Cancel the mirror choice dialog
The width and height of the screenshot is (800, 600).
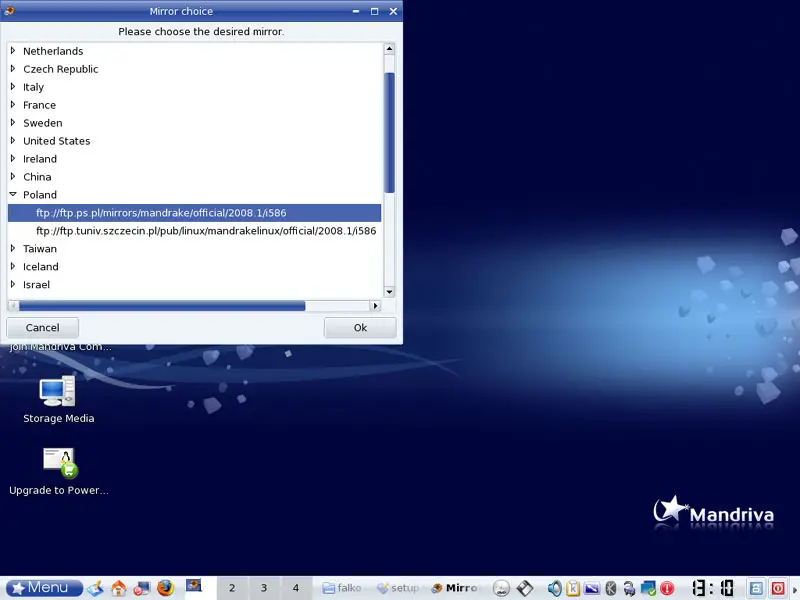42,328
